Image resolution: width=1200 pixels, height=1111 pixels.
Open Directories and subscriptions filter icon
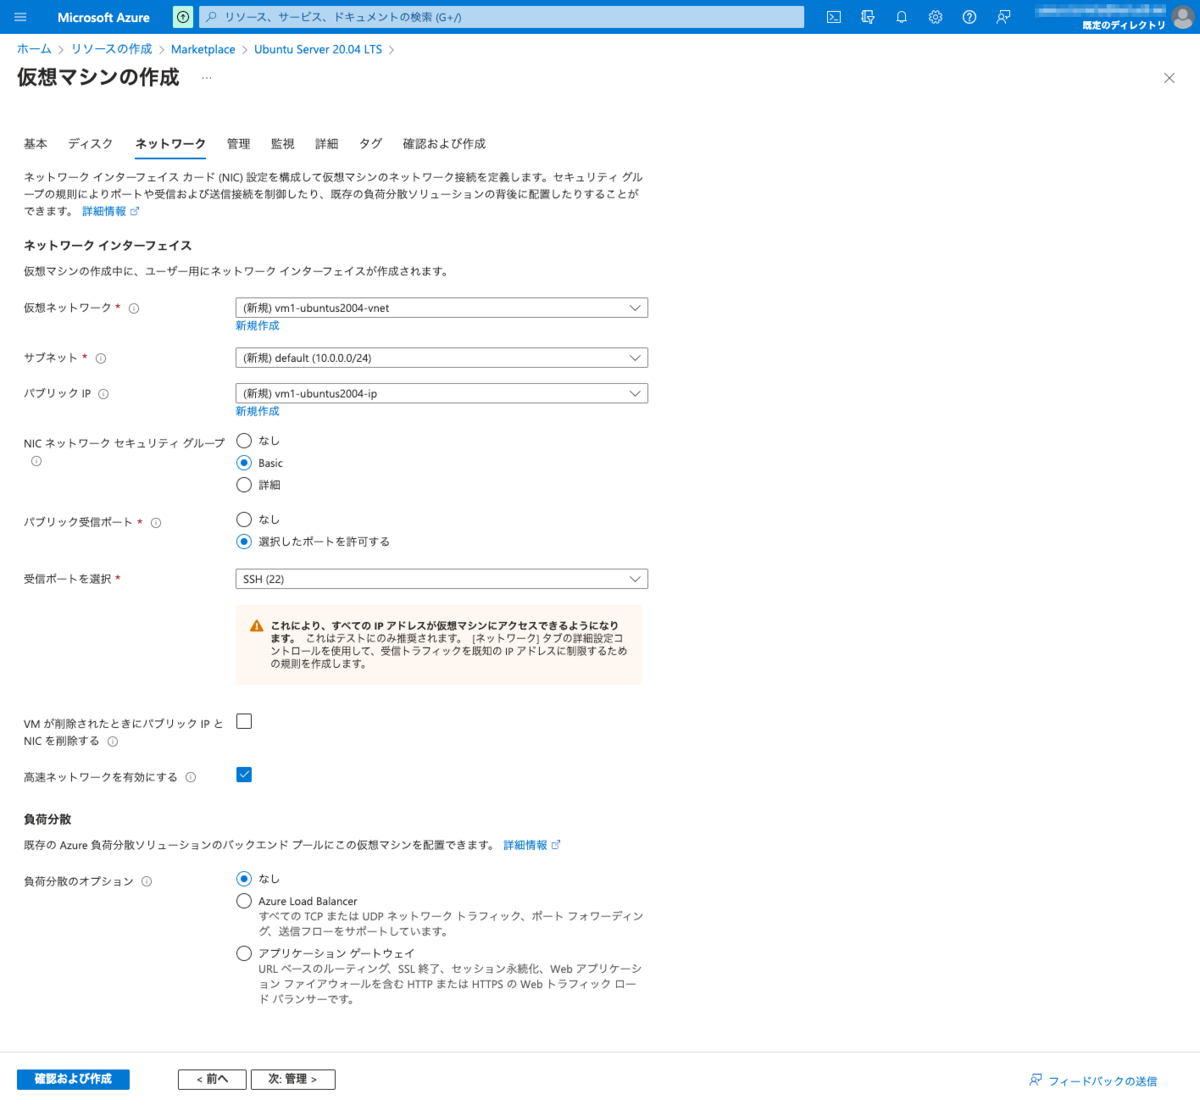coord(868,17)
